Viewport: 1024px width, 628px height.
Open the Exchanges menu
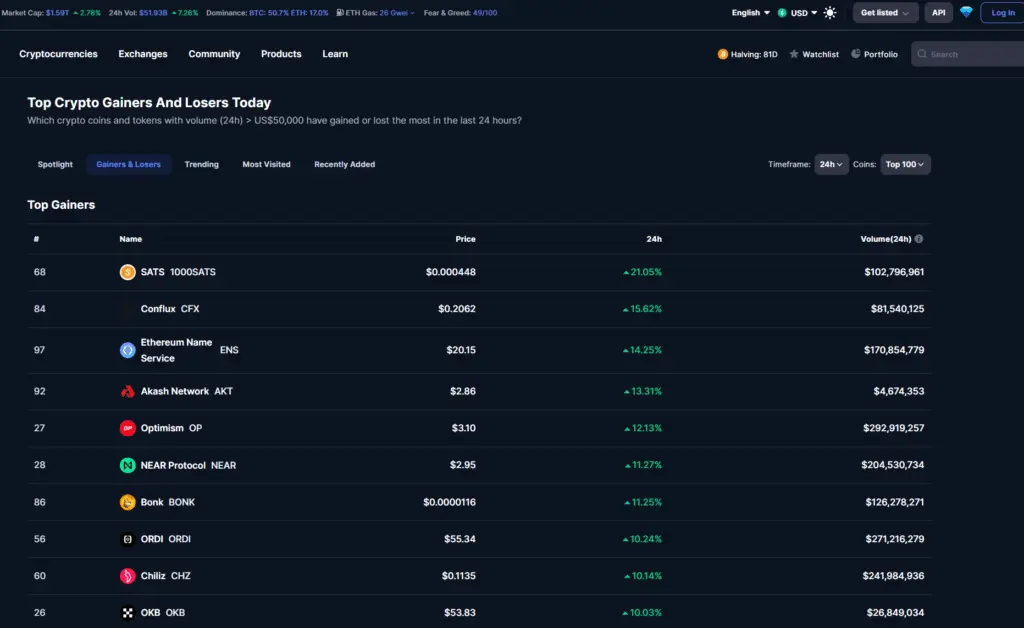[x=143, y=54]
